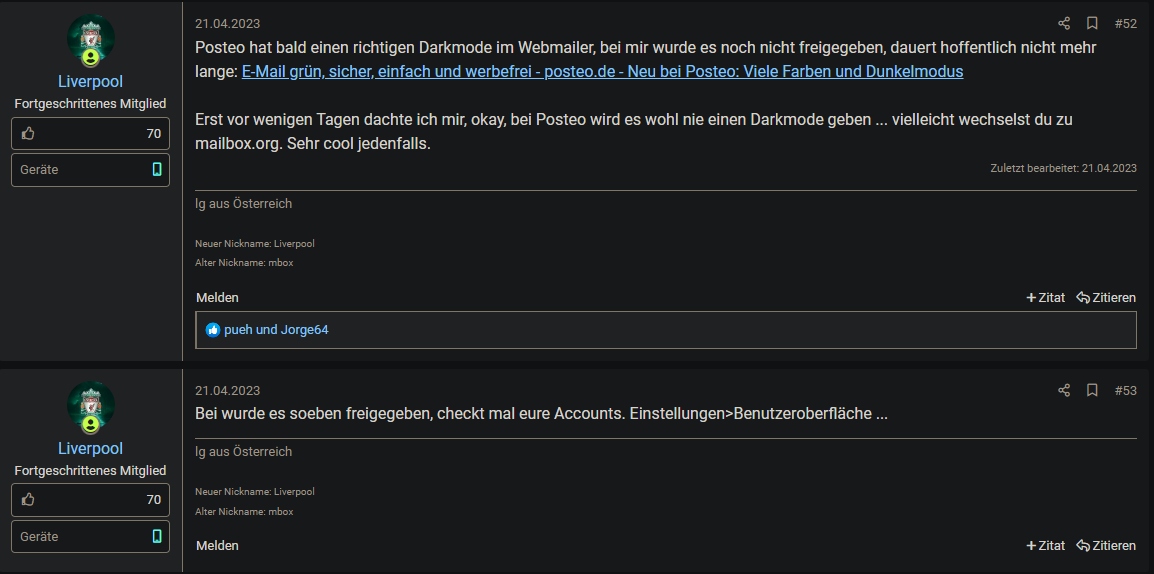Bookmark post #52

click(x=1092, y=23)
